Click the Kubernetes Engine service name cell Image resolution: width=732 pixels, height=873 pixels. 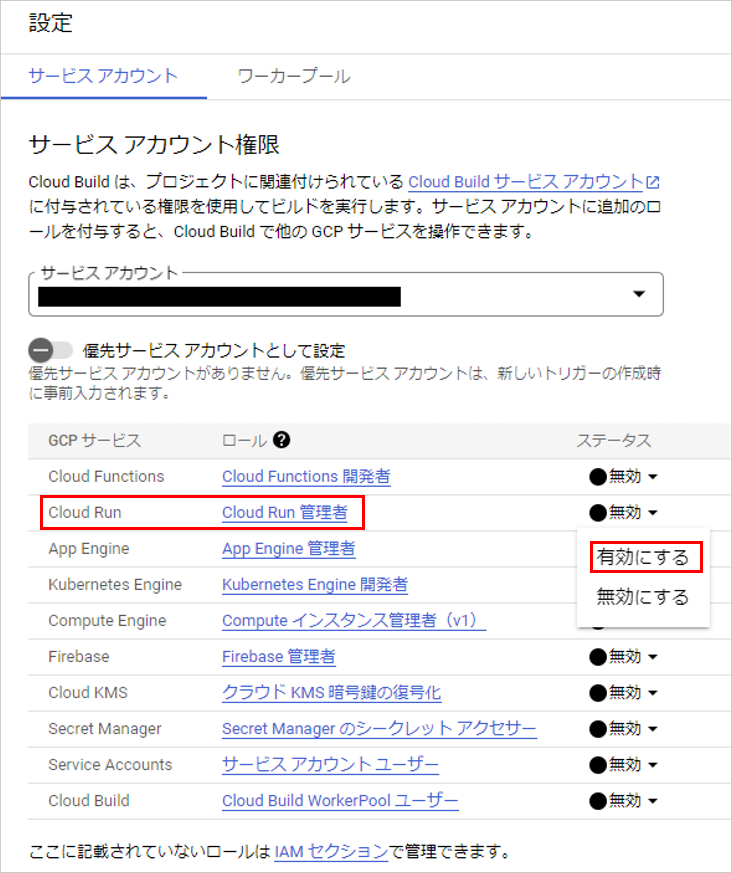coord(115,585)
